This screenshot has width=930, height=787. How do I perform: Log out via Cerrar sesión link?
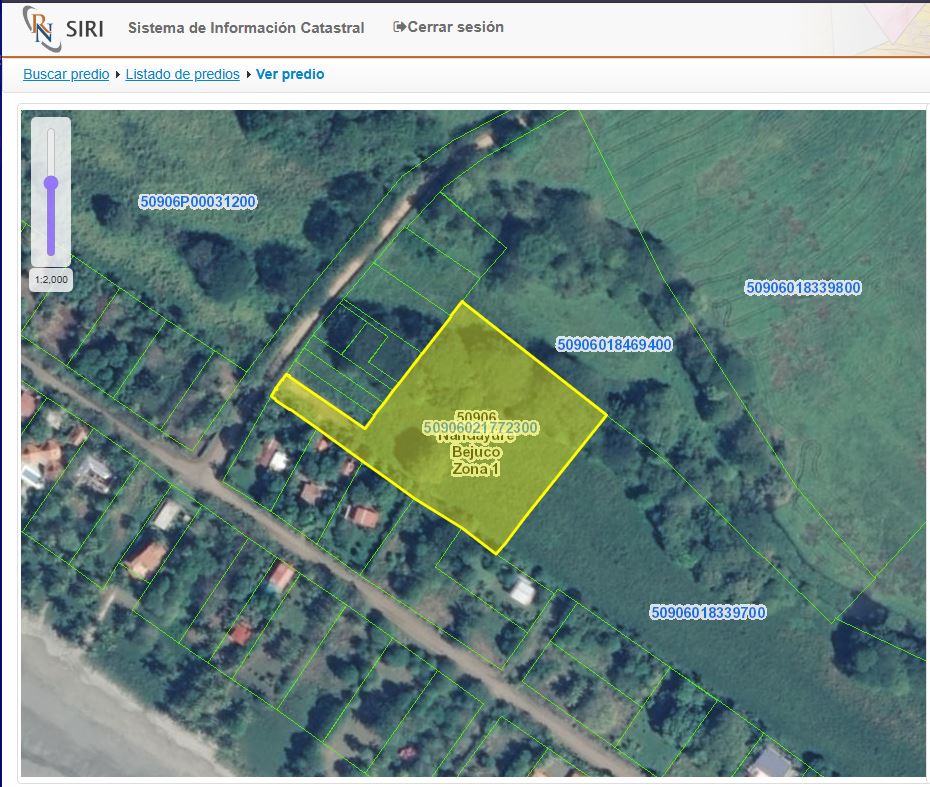(455, 27)
